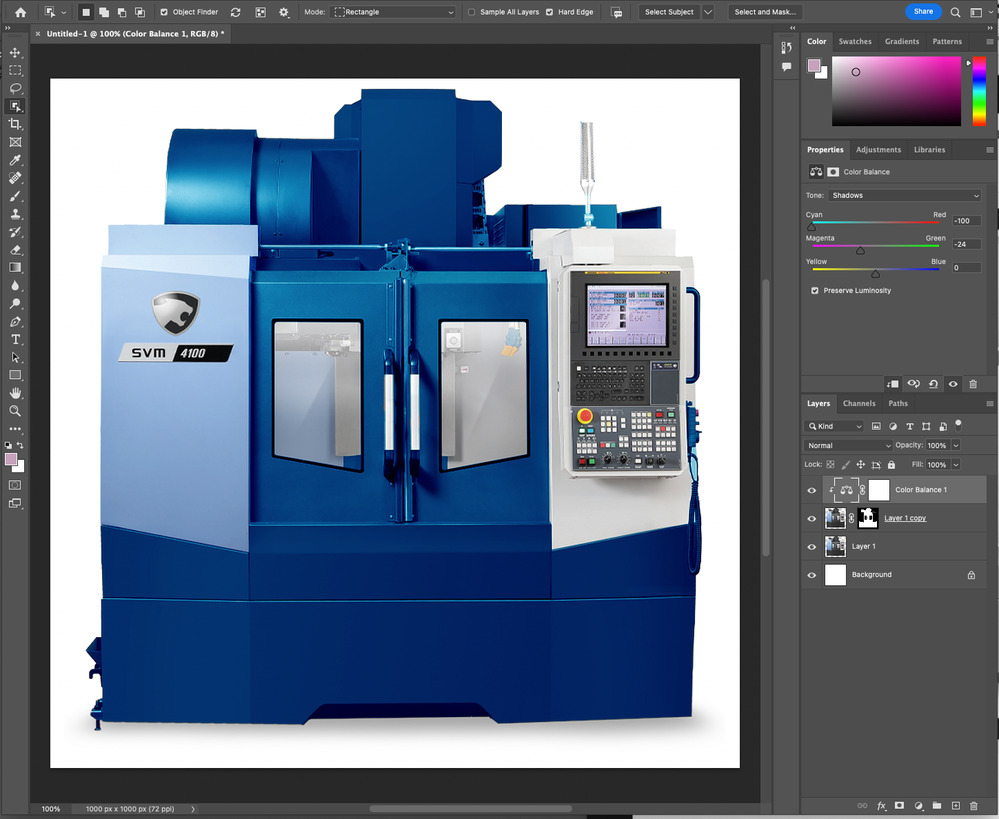Open the Mode dropdown set to Rectangle
Image resolution: width=999 pixels, height=819 pixels.
(x=393, y=12)
